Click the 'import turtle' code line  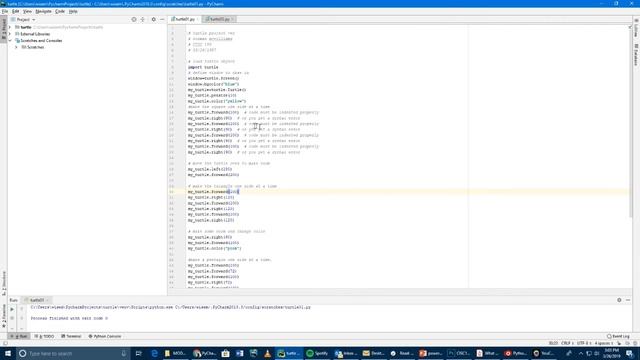click(x=203, y=67)
